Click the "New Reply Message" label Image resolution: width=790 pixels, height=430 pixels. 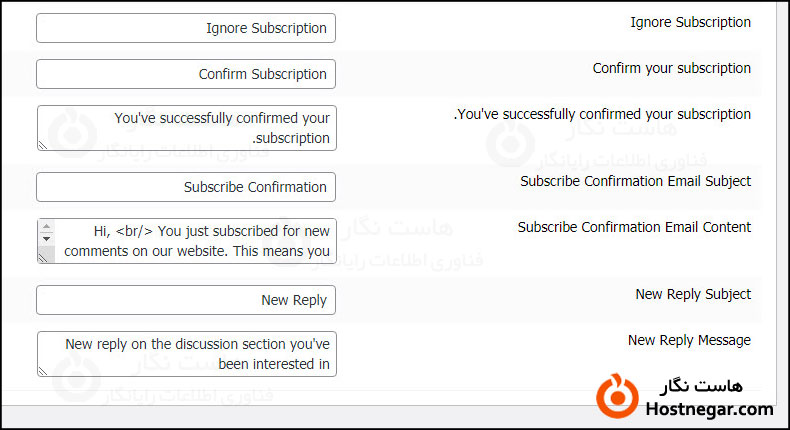[689, 340]
